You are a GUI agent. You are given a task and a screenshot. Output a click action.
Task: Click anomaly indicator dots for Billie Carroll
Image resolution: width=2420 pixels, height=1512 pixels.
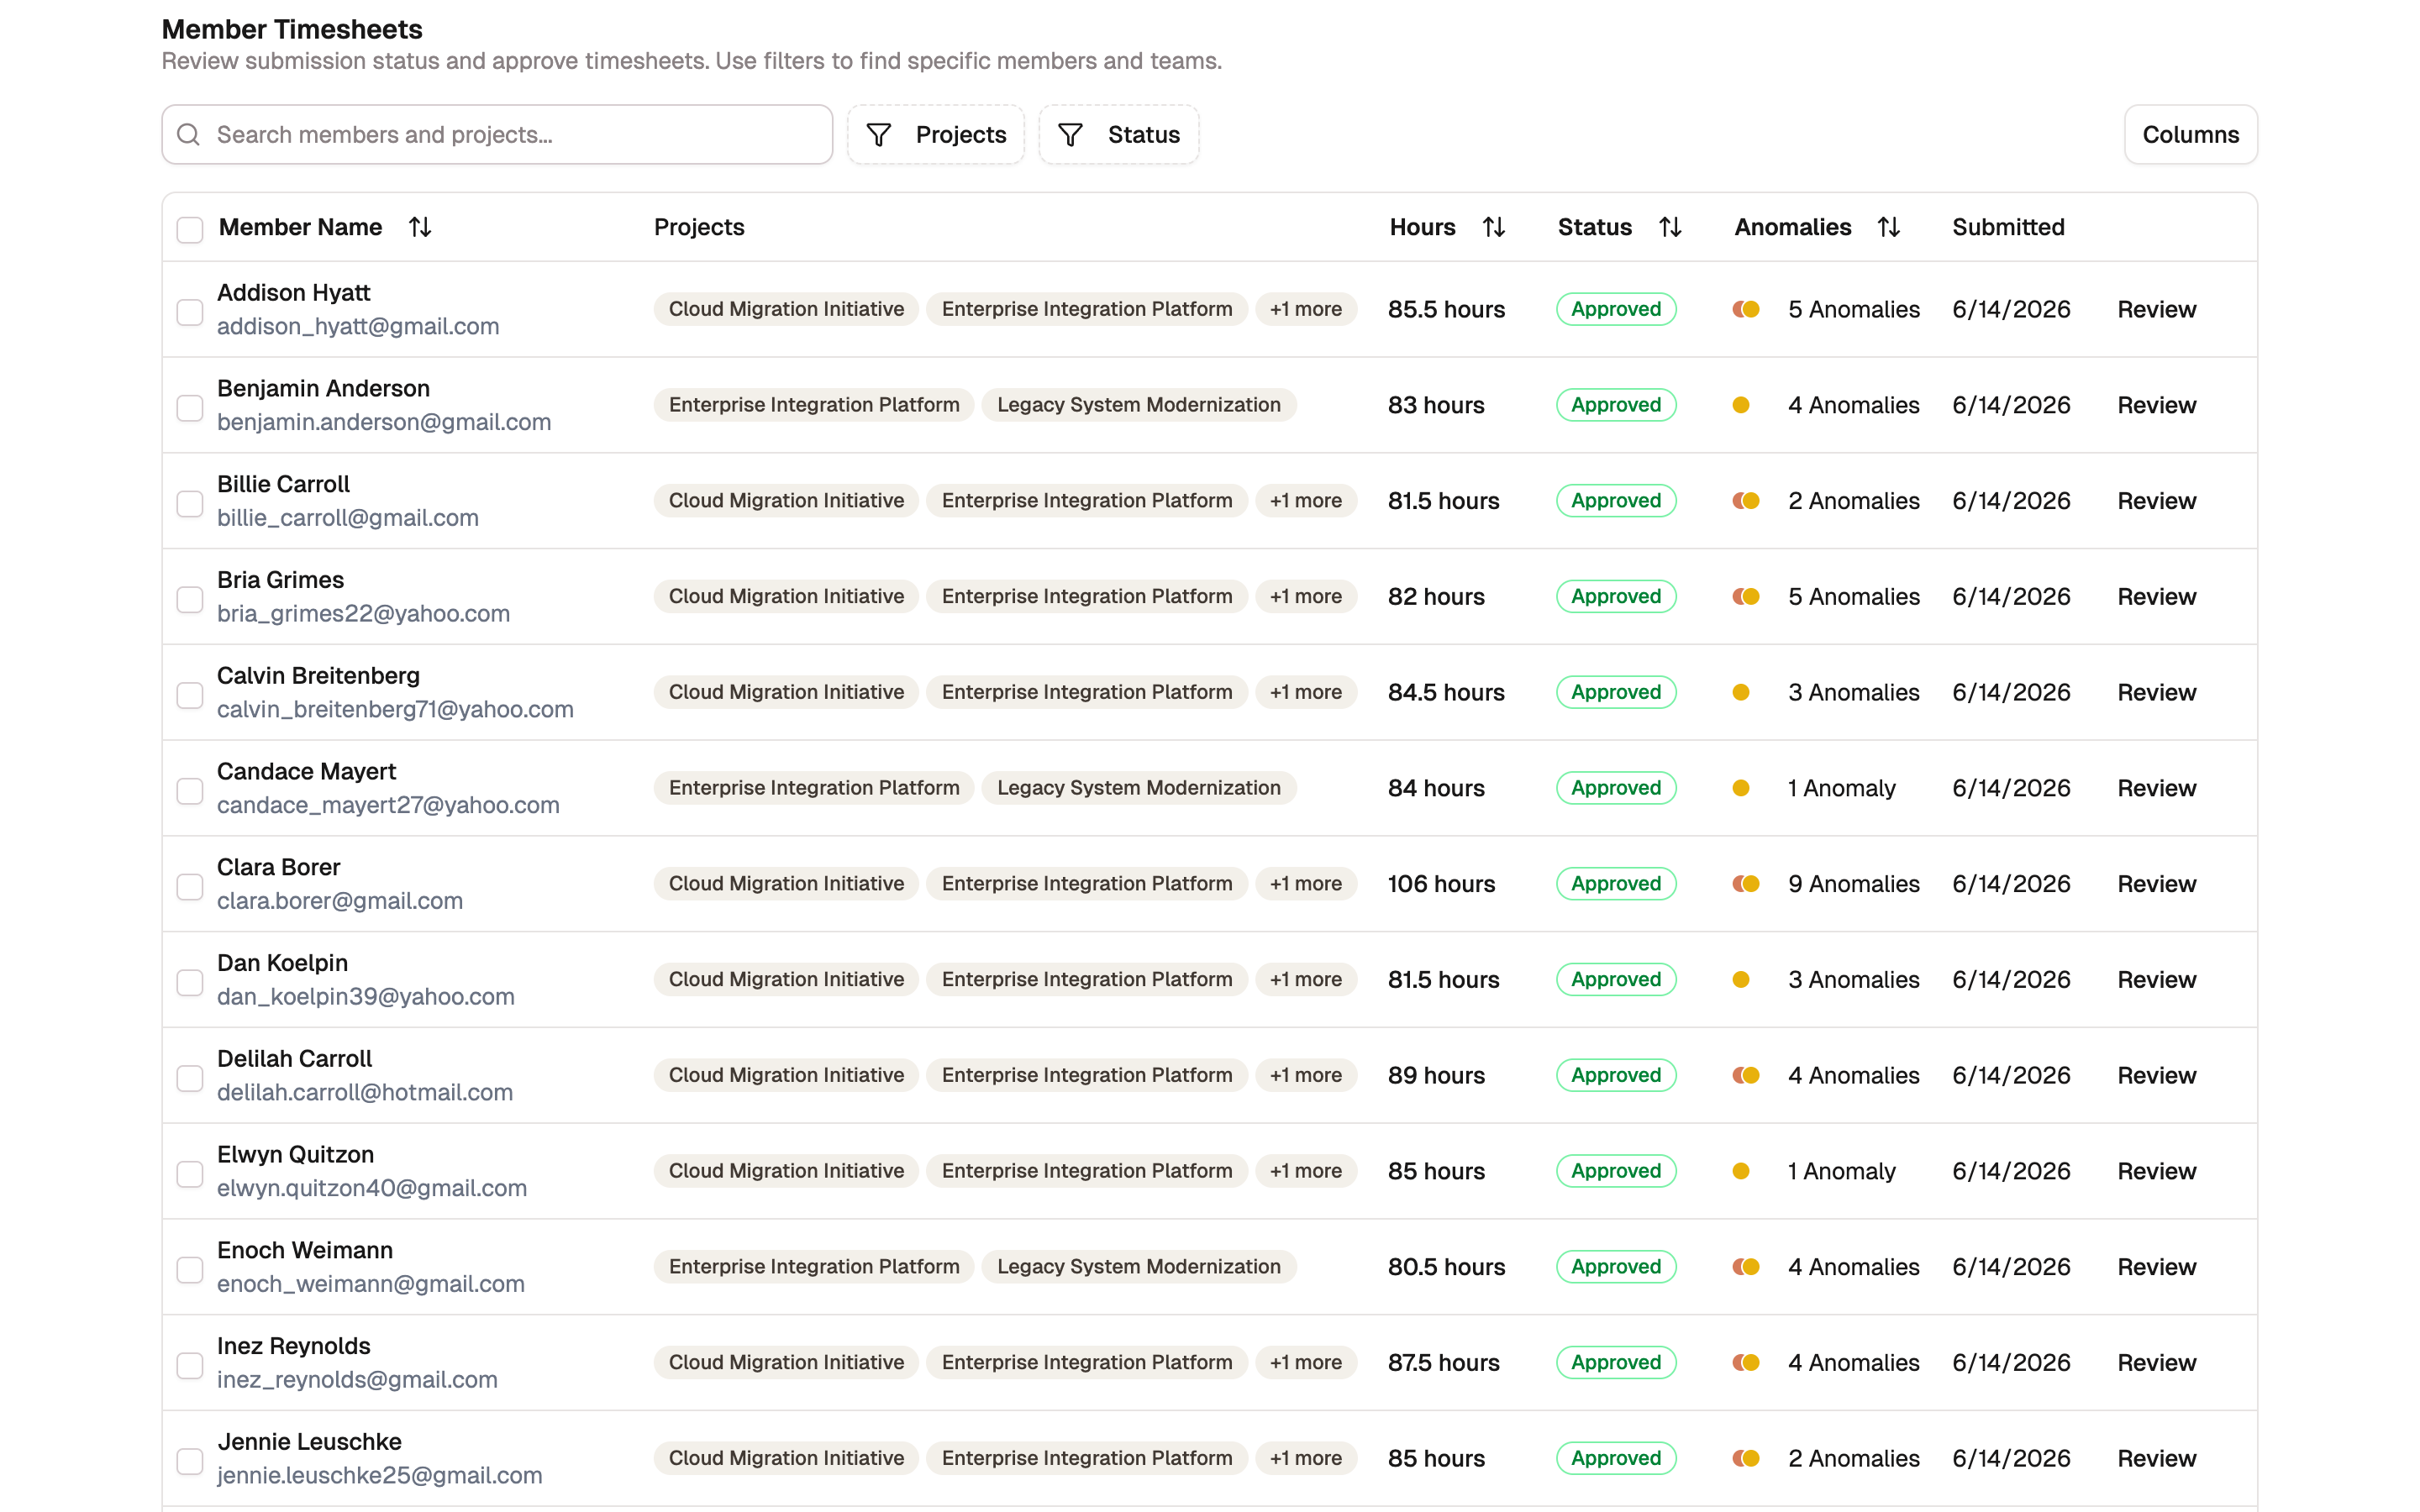pos(1746,501)
